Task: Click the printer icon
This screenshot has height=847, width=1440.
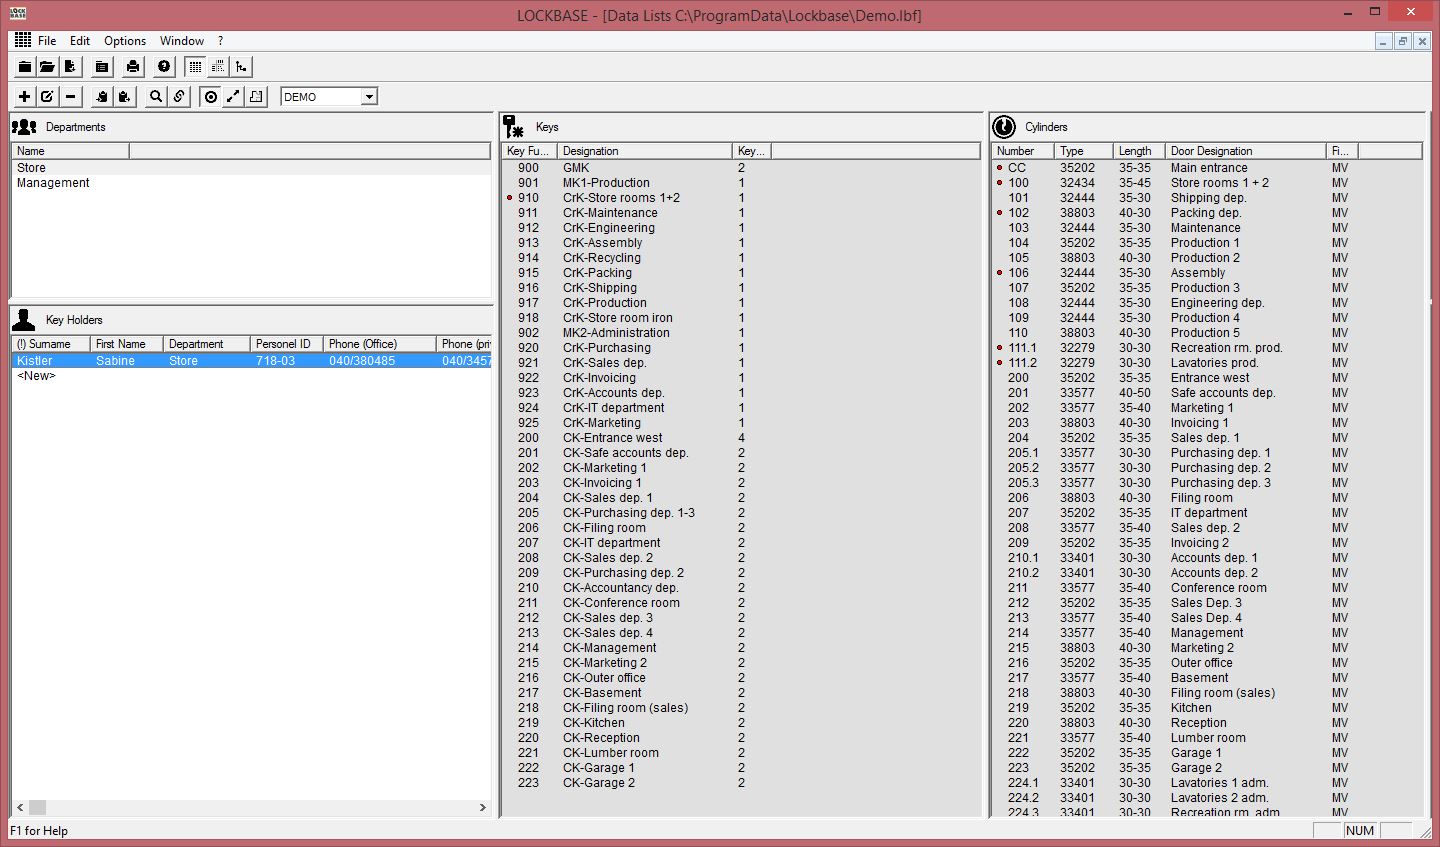Action: (x=133, y=67)
